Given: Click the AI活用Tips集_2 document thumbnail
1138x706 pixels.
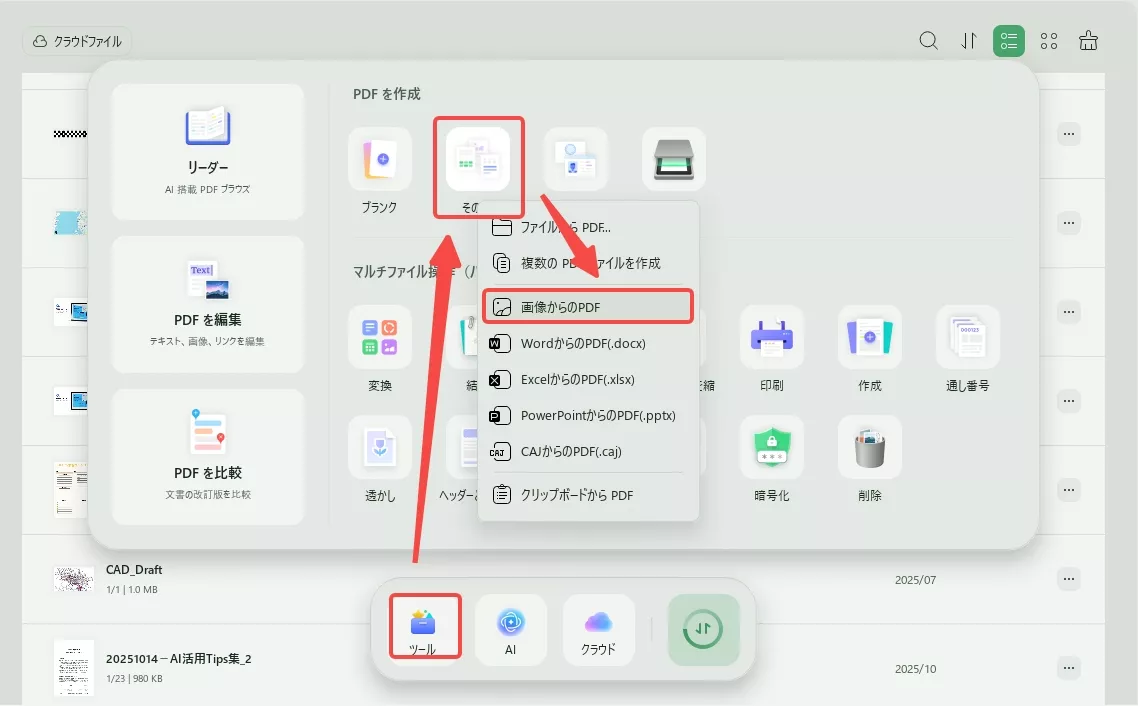Looking at the screenshot, I should 73,668.
